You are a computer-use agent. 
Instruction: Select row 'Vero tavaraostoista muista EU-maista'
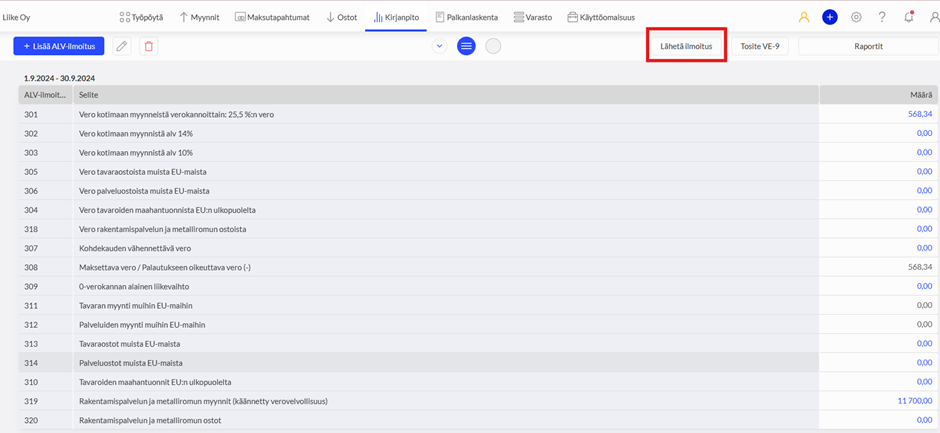(x=476, y=172)
